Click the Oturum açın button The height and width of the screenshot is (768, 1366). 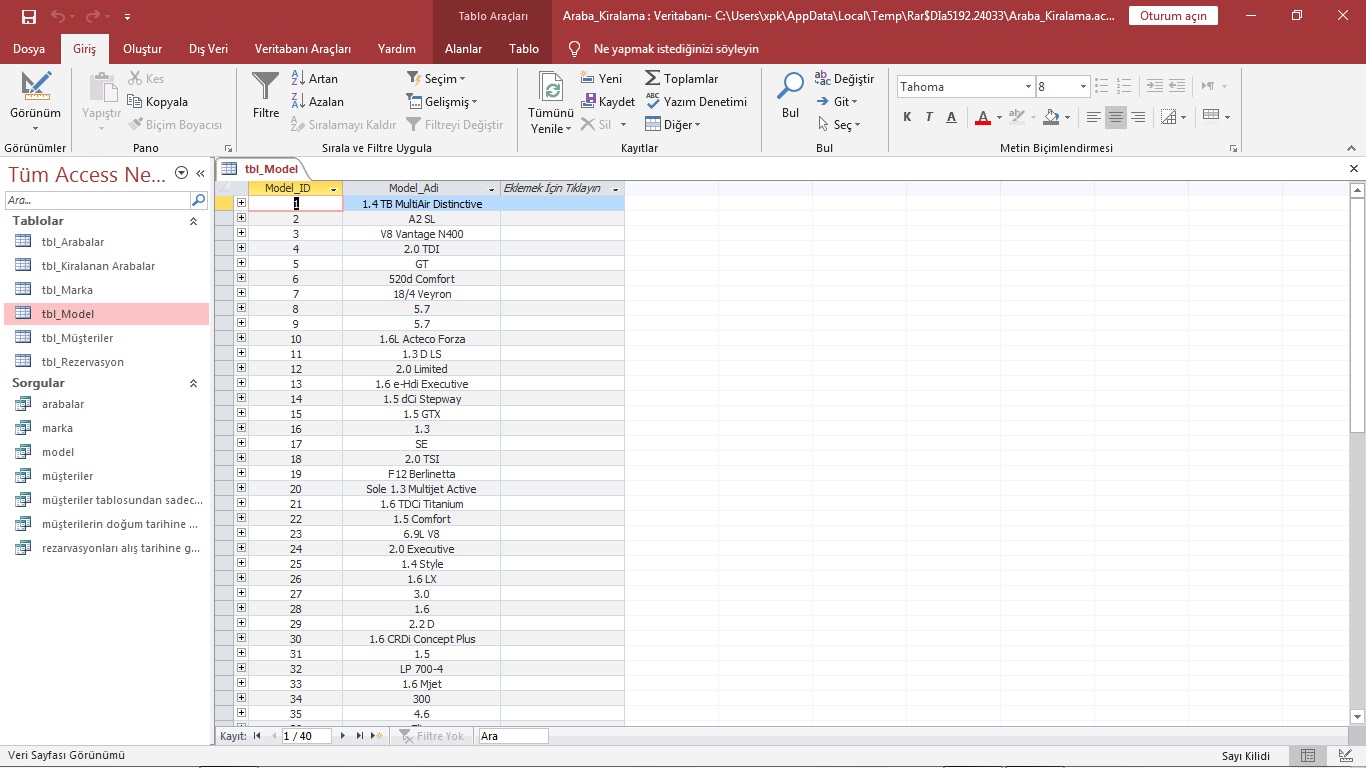coord(1173,16)
